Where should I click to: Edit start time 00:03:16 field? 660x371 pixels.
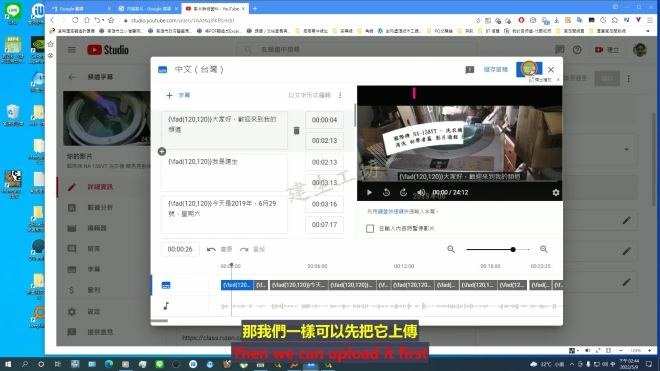click(324, 204)
